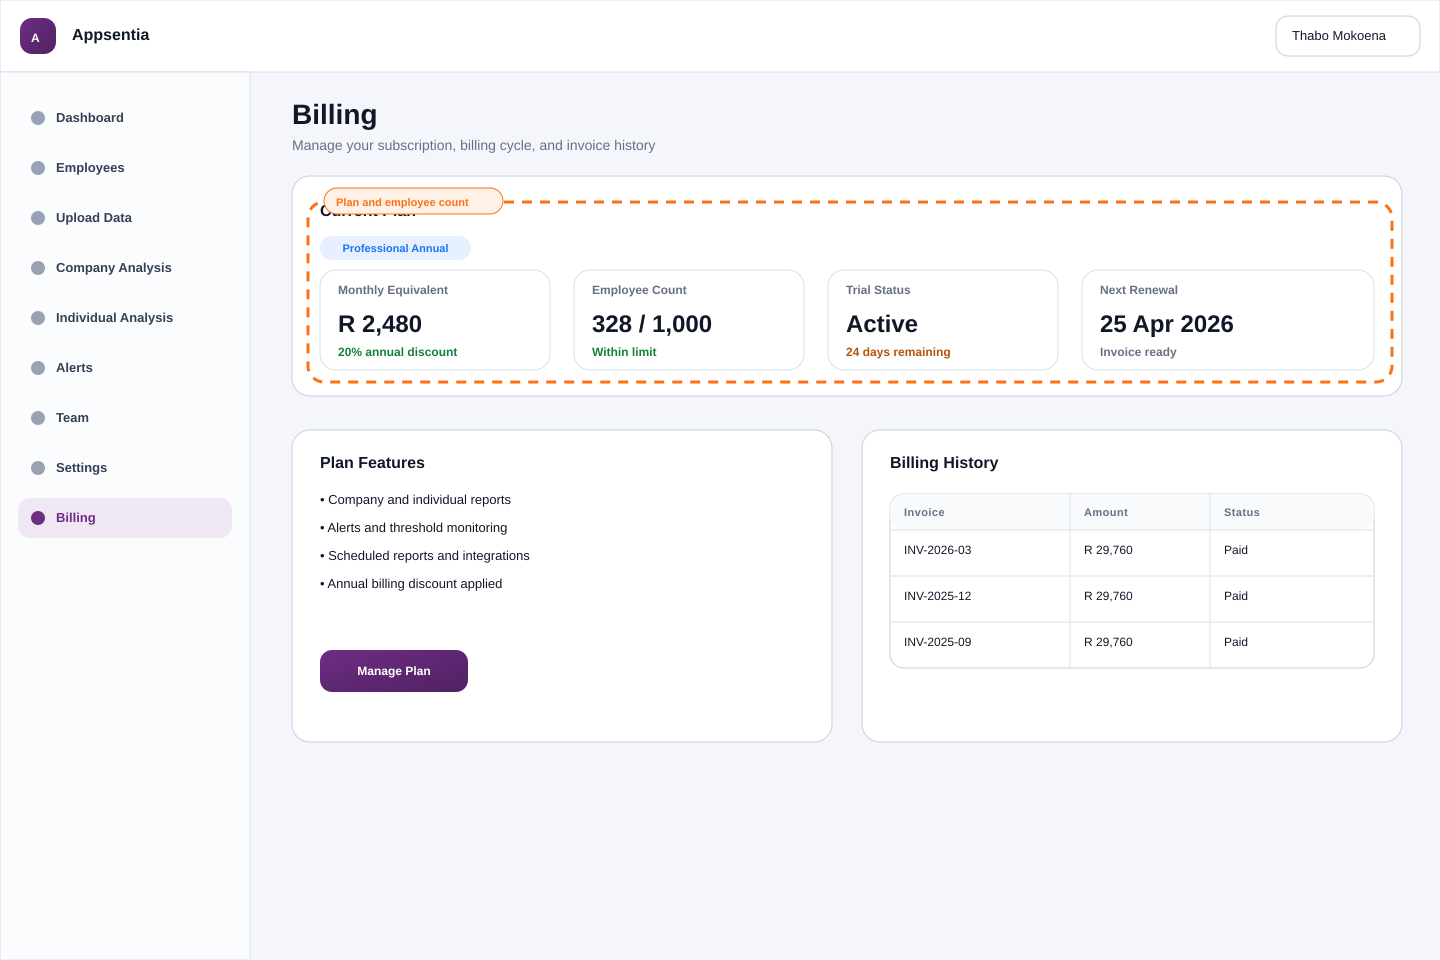Click the Trial Status card
This screenshot has width=1440, height=960.
943,320
